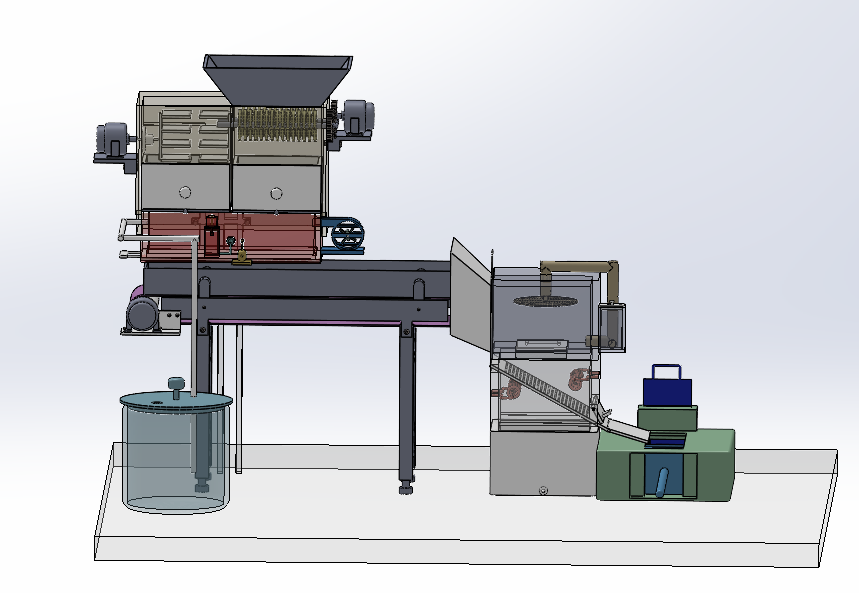Select the red transparent tray section
Image resolution: width=859 pixels, height=593 pixels.
click(x=230, y=237)
